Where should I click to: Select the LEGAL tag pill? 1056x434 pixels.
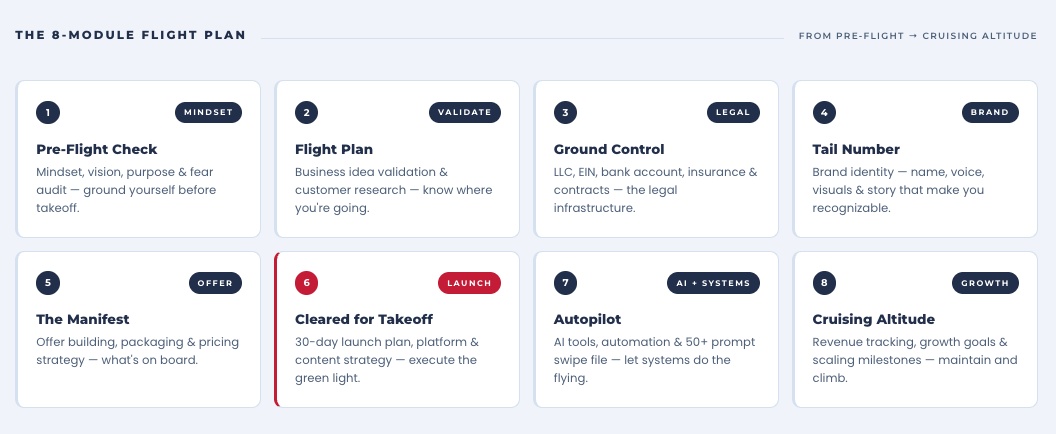733,113
